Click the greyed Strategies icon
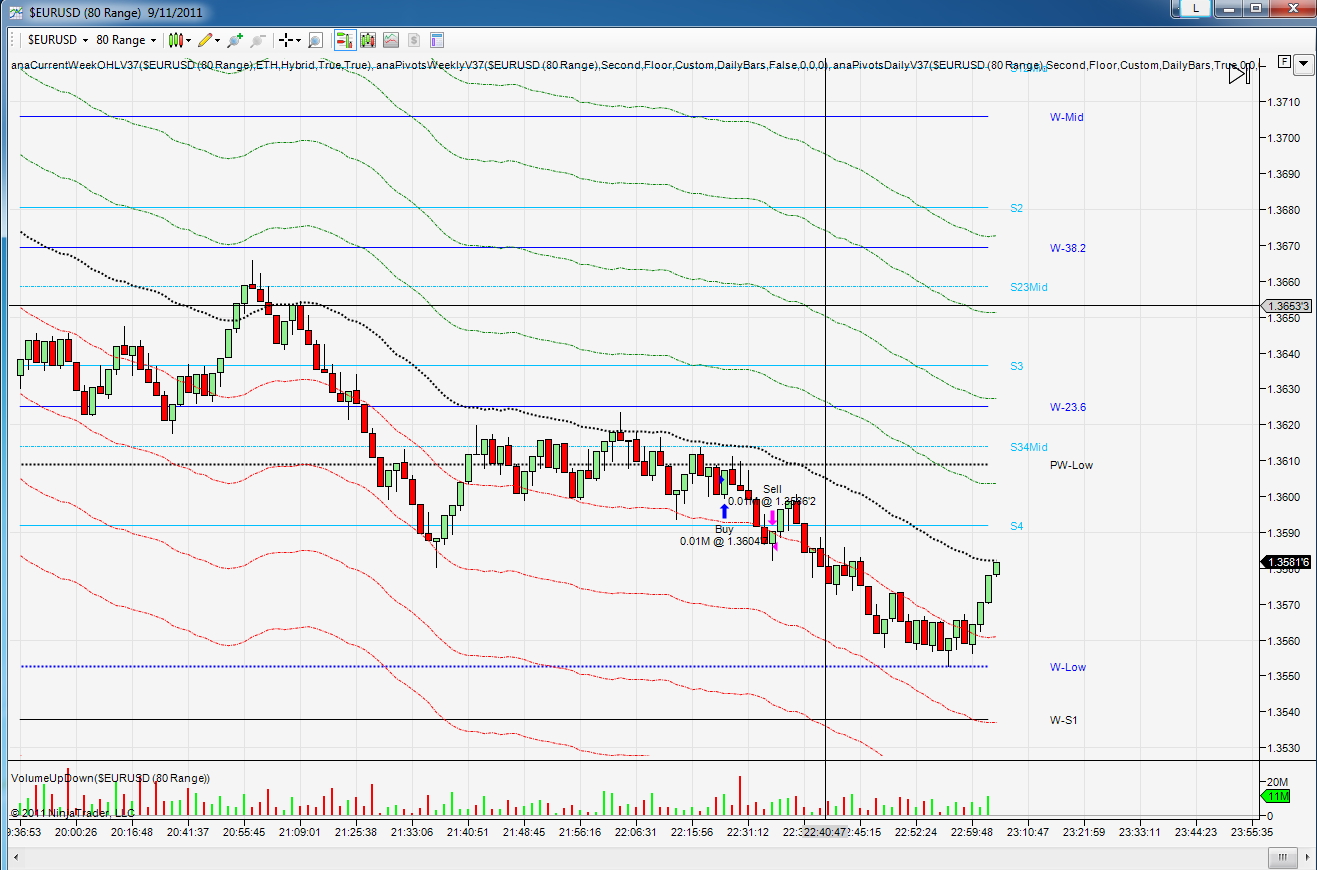 pyautogui.click(x=413, y=40)
